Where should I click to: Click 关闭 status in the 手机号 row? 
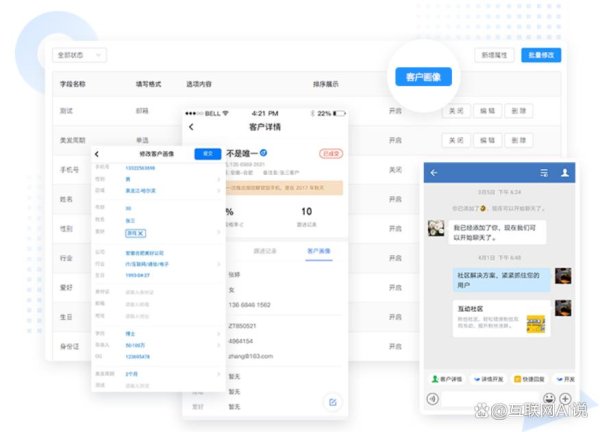click(x=395, y=170)
